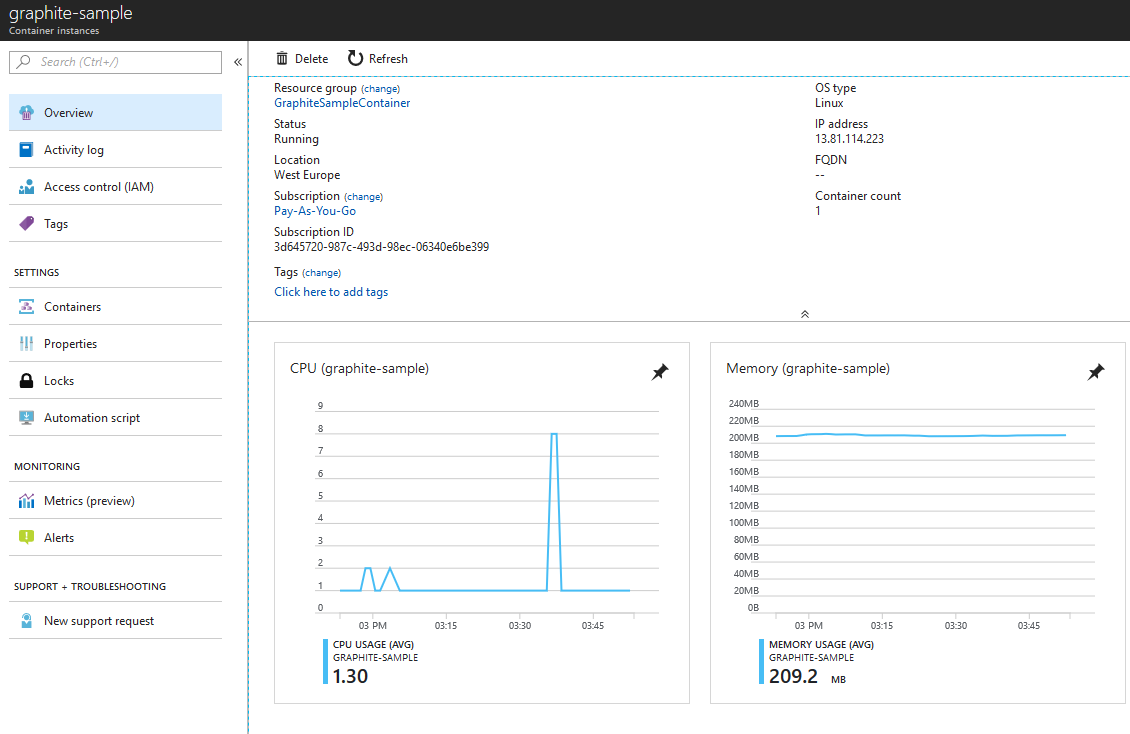Image resolution: width=1130 pixels, height=734 pixels.
Task: Open the GraphiteSampleContainer resource group link
Action: tap(342, 102)
